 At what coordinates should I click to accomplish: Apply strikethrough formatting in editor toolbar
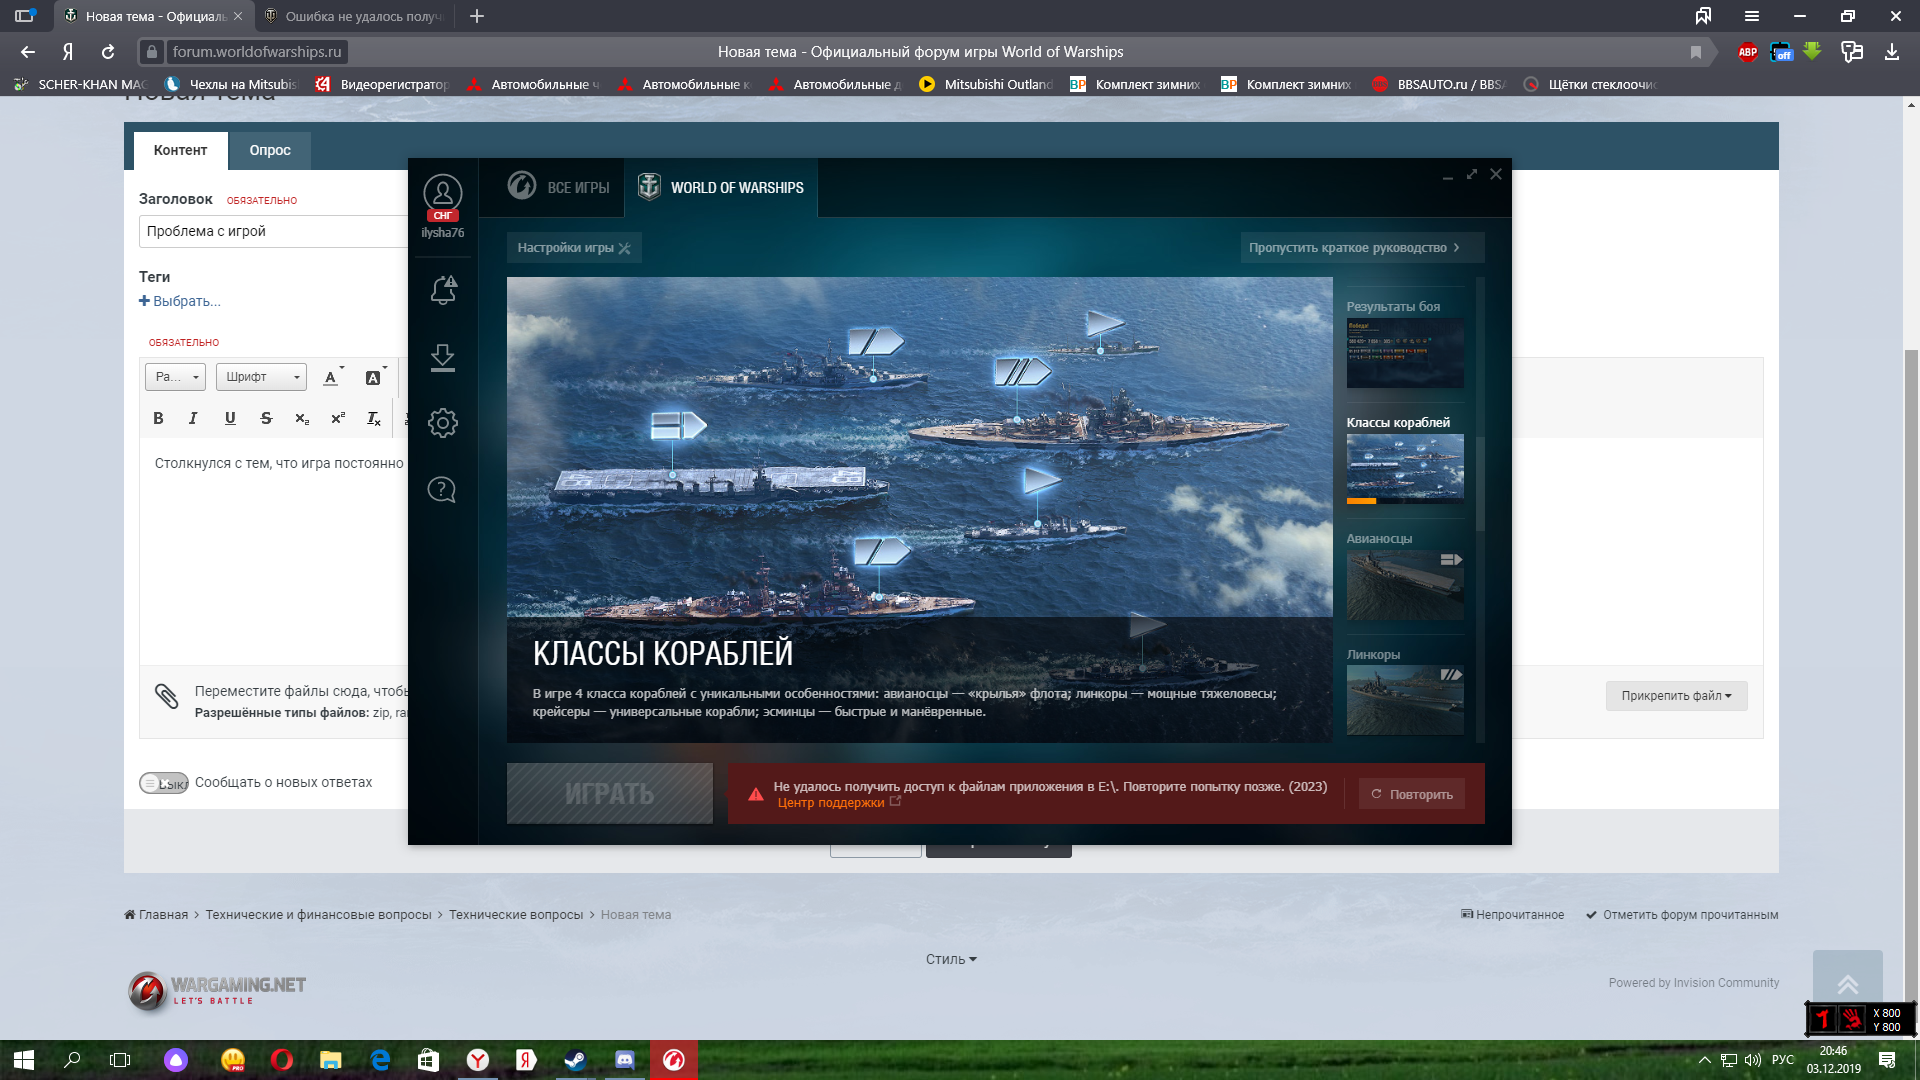pyautogui.click(x=266, y=418)
